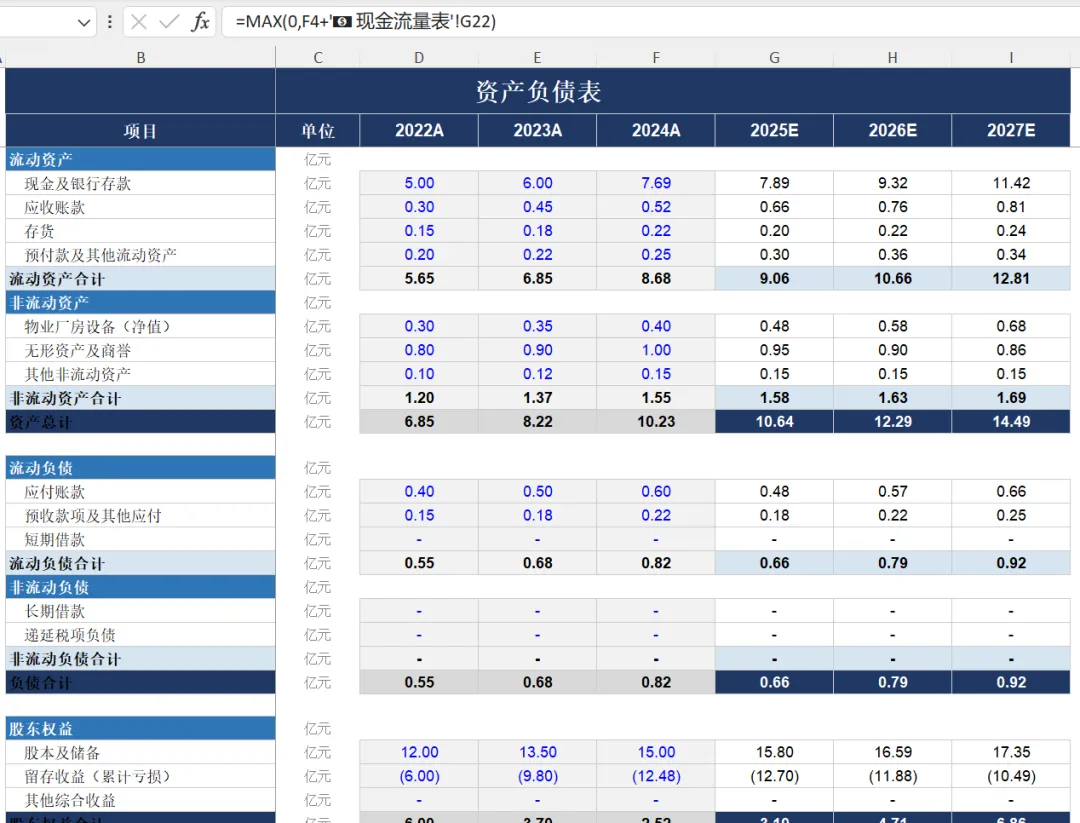This screenshot has width=1080, height=823.
Task: Select the 股本及储备 row label
Action: coord(141,752)
